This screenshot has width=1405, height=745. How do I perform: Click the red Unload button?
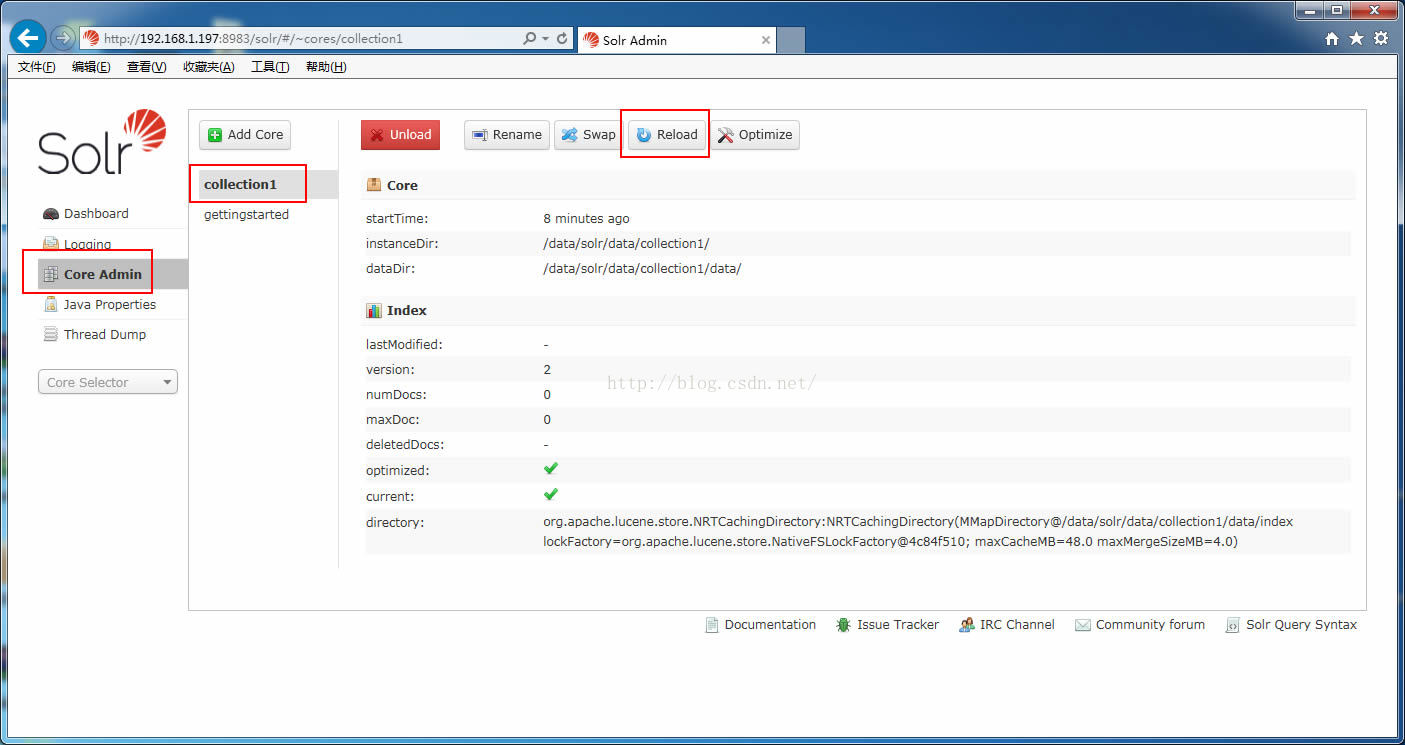tap(400, 135)
